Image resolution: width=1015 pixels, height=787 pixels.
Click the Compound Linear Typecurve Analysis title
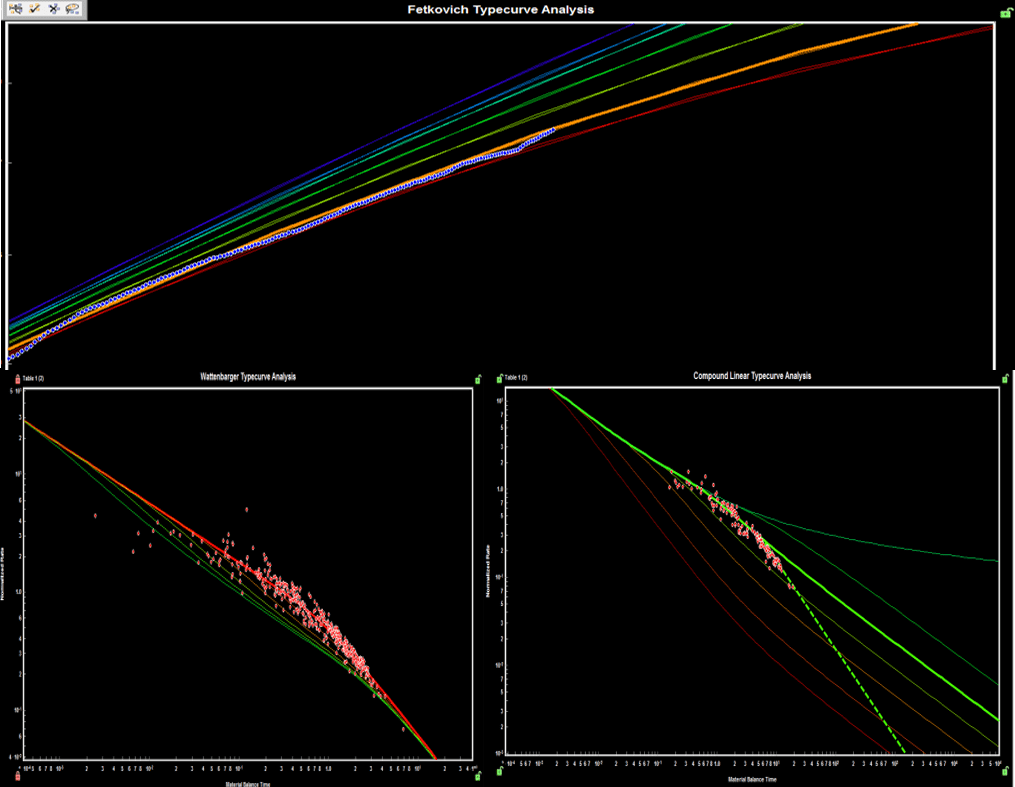(x=752, y=377)
